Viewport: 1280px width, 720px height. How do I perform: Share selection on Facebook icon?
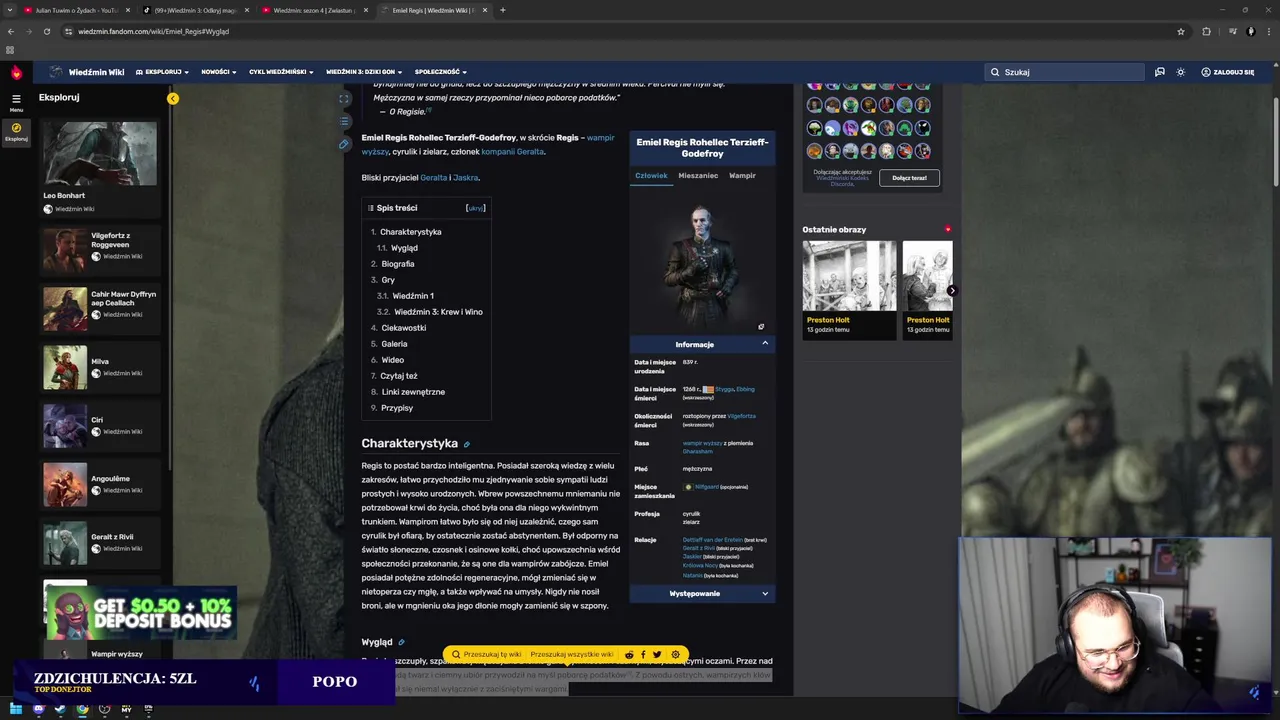coord(643,654)
